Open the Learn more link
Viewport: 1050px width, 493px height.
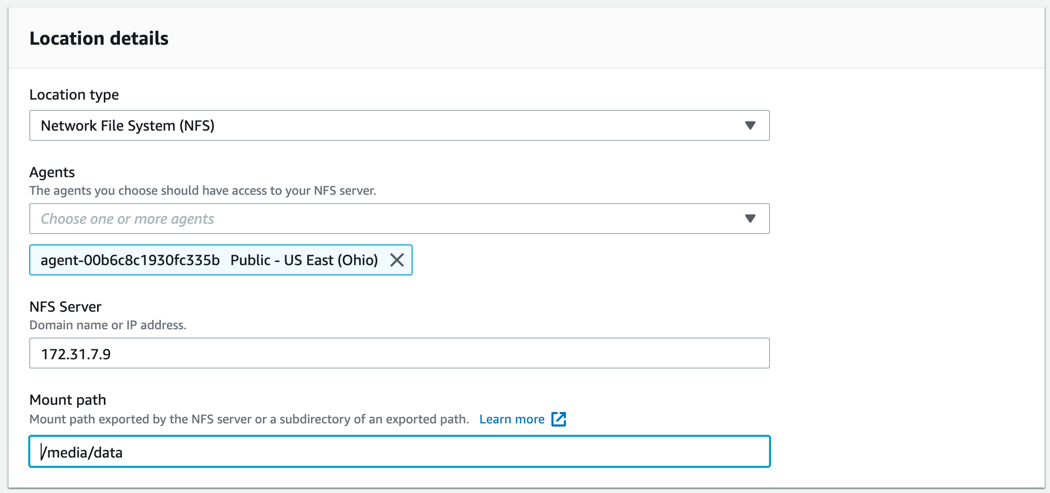coord(512,419)
